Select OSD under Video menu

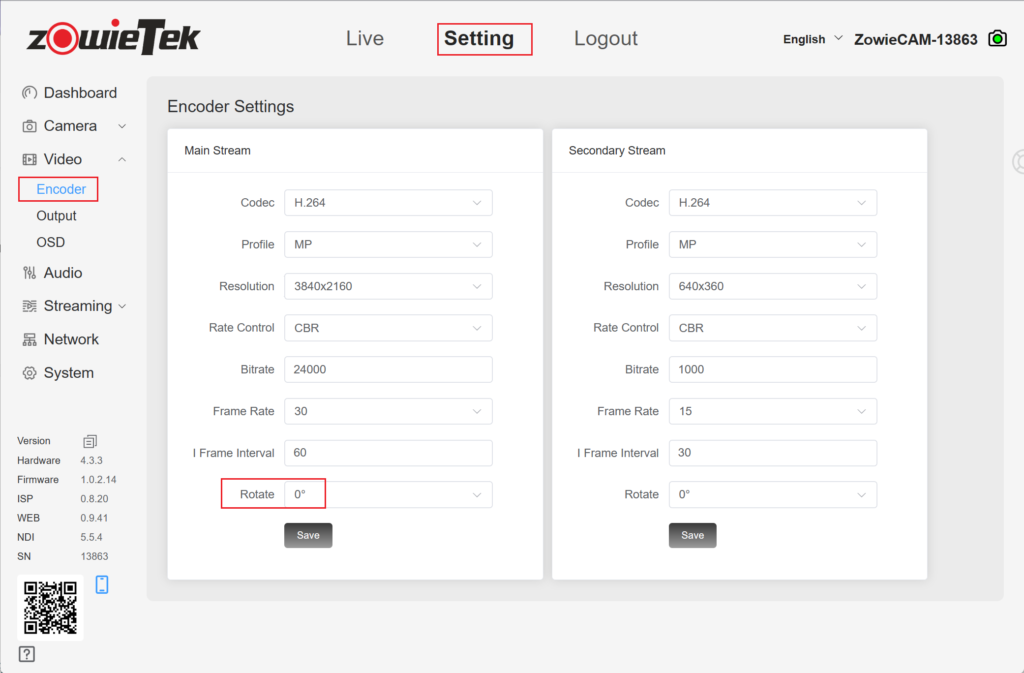[51, 242]
